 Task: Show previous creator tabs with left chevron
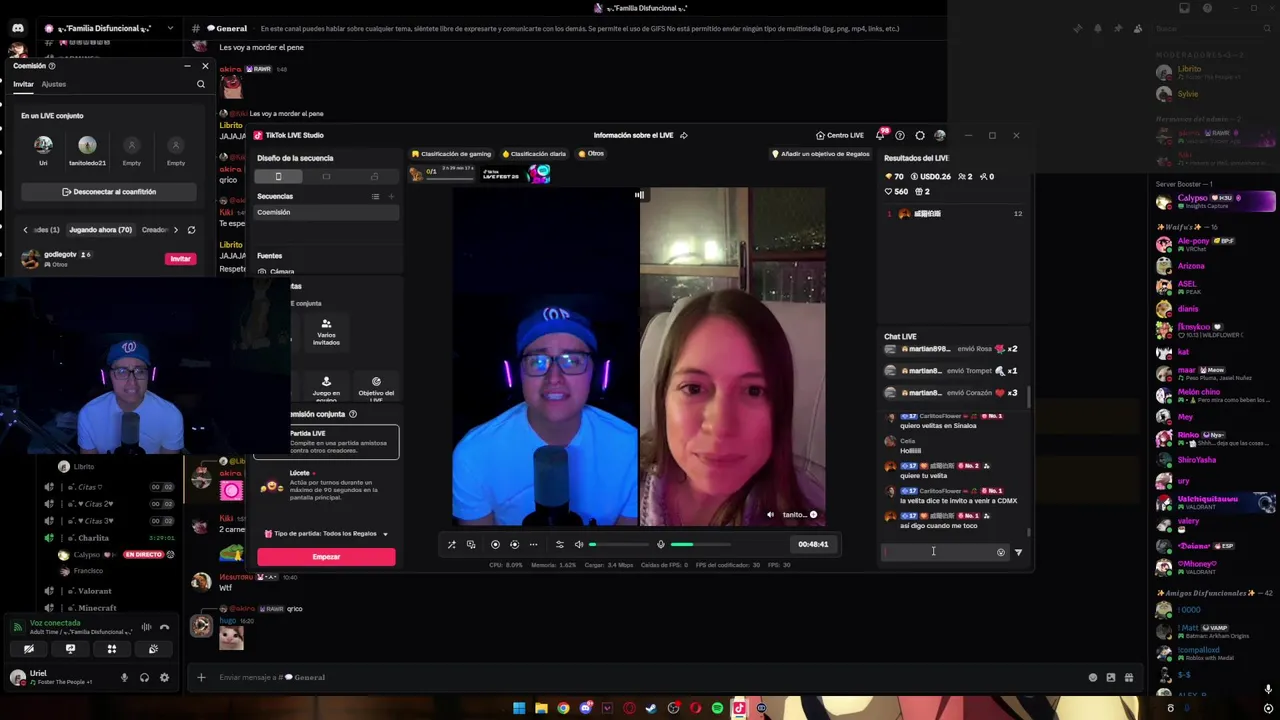click(26, 230)
